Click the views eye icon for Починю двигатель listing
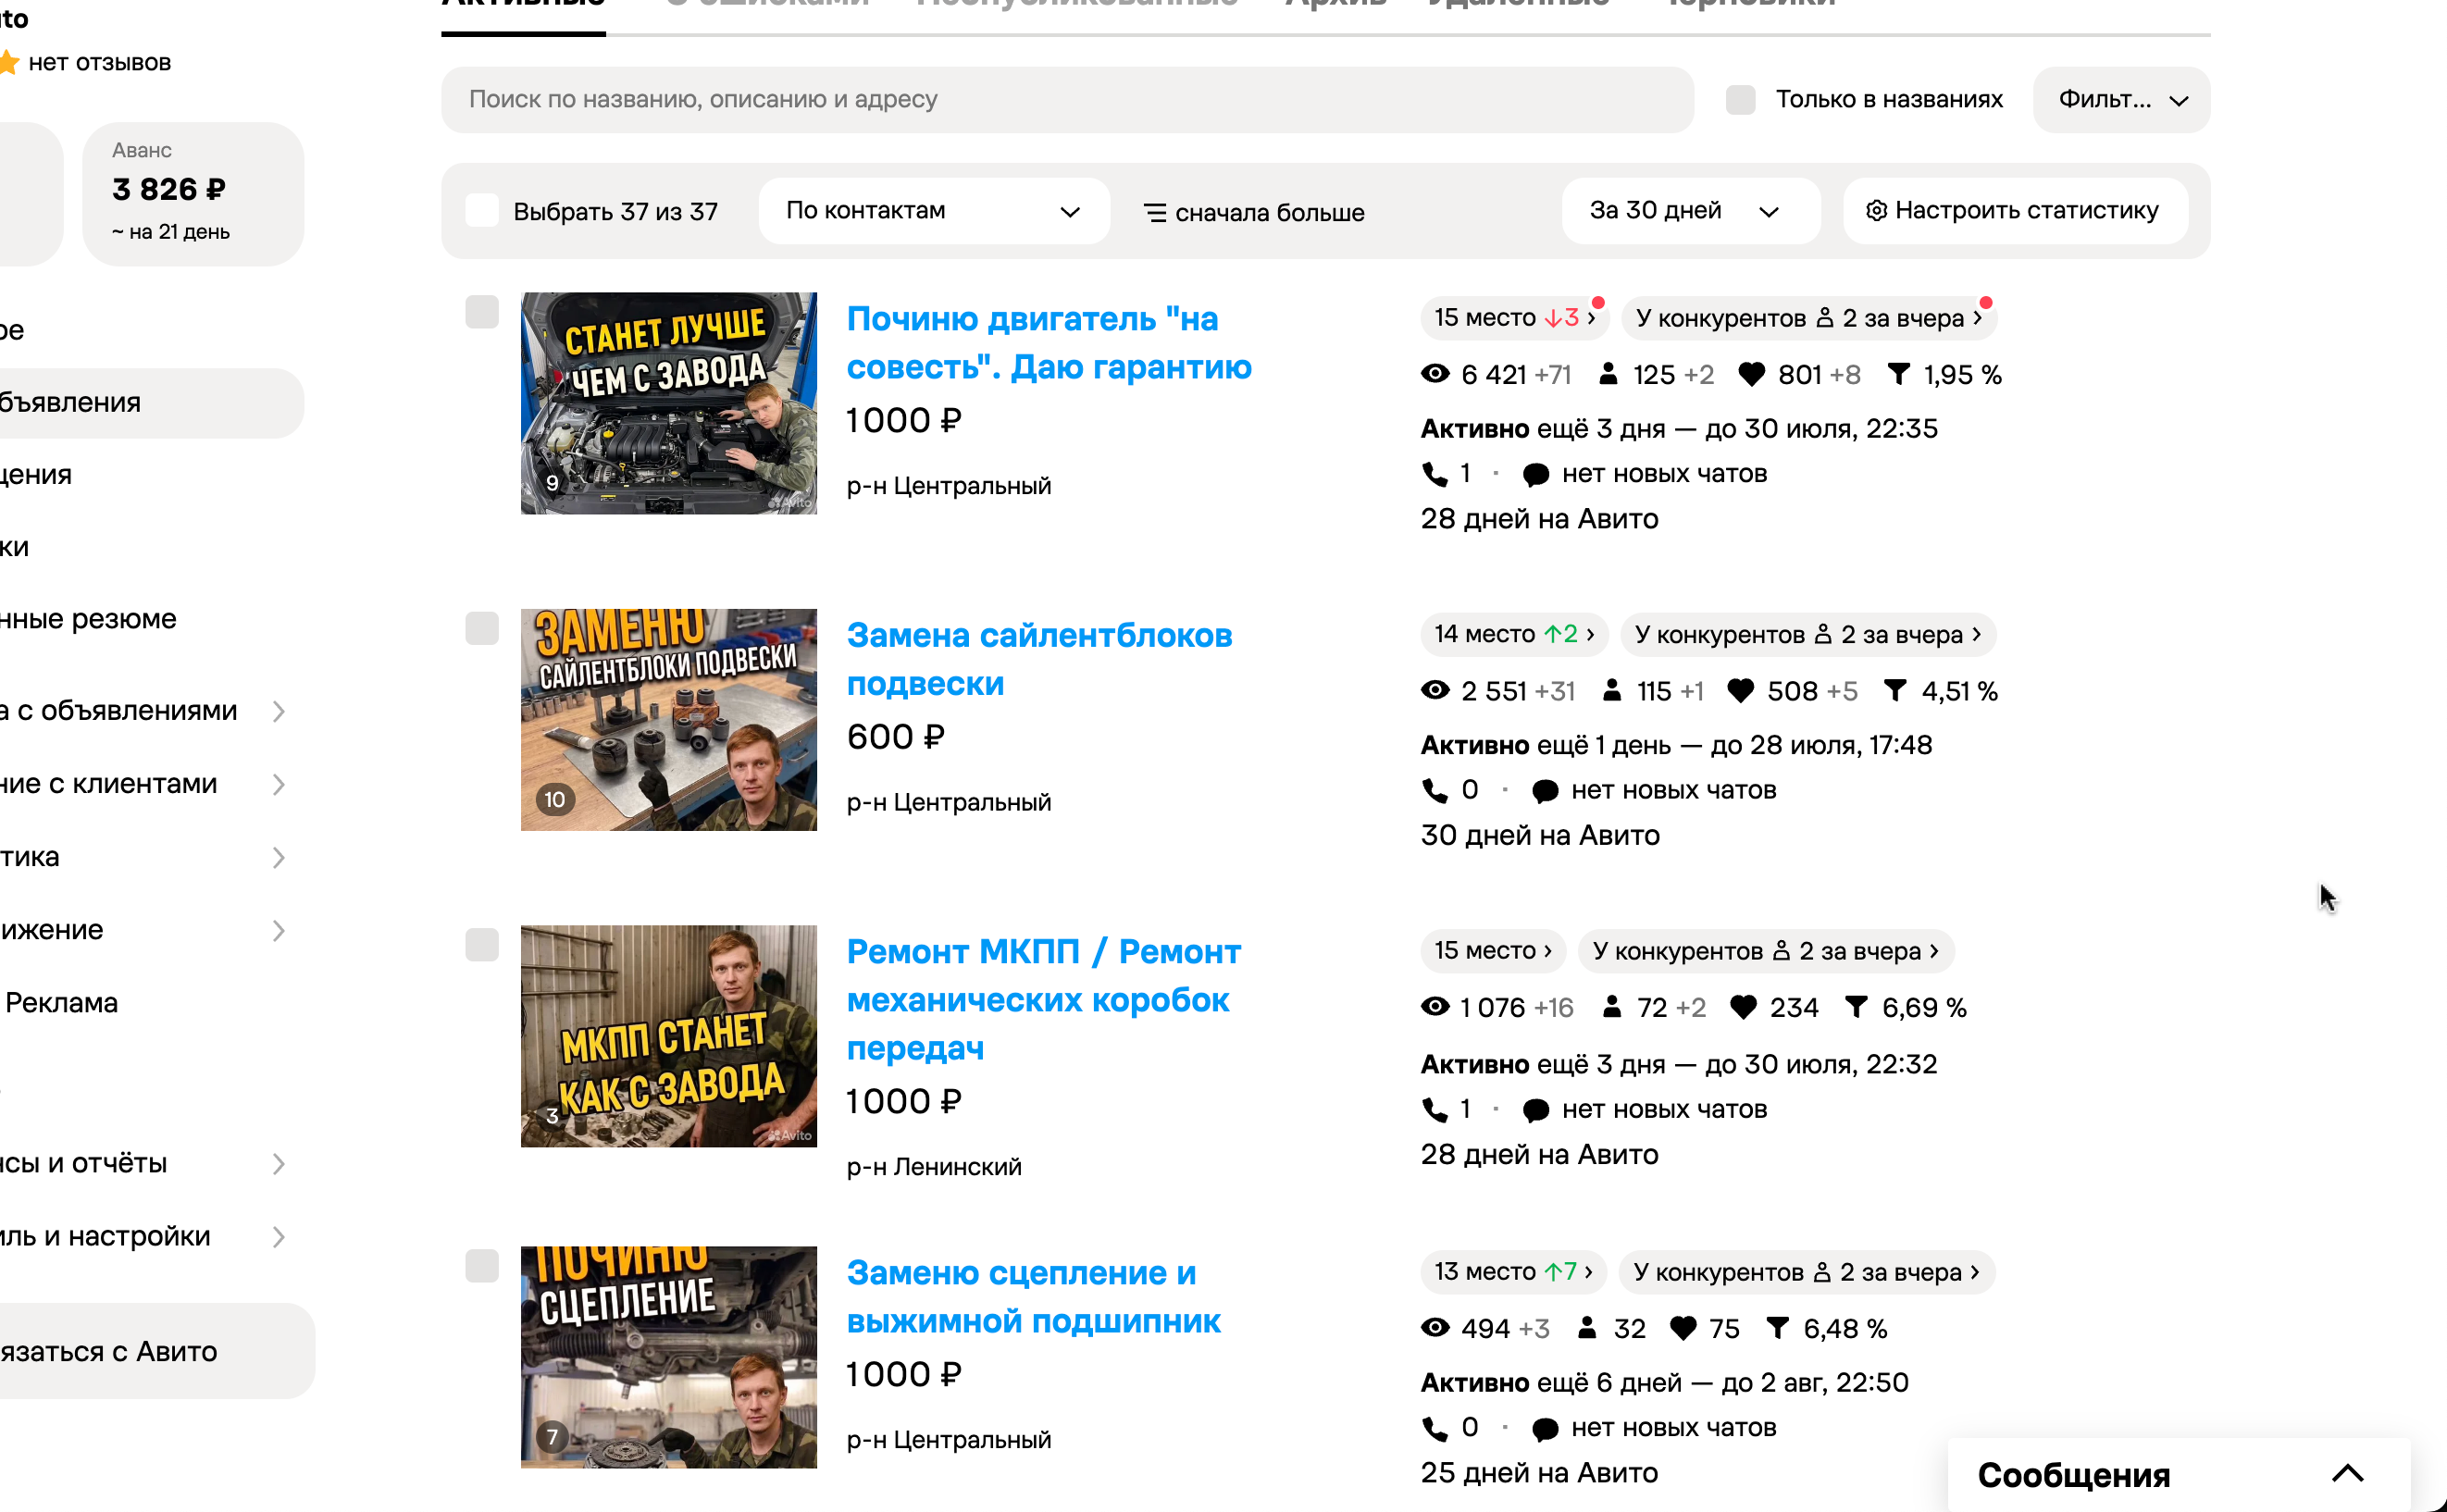This screenshot has width=2447, height=1512. (1435, 374)
